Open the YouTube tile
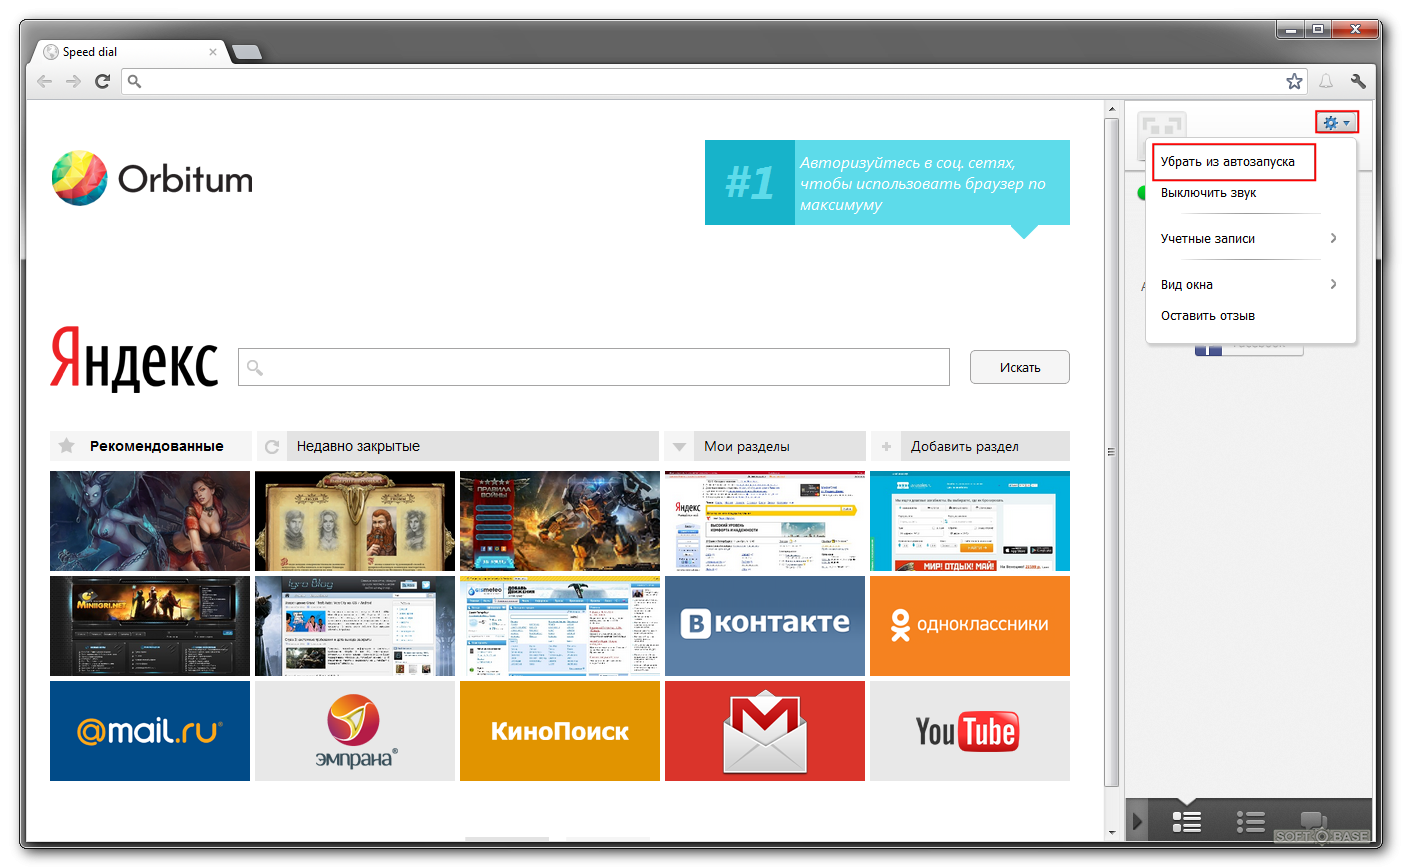1402x868 pixels. pos(970,731)
